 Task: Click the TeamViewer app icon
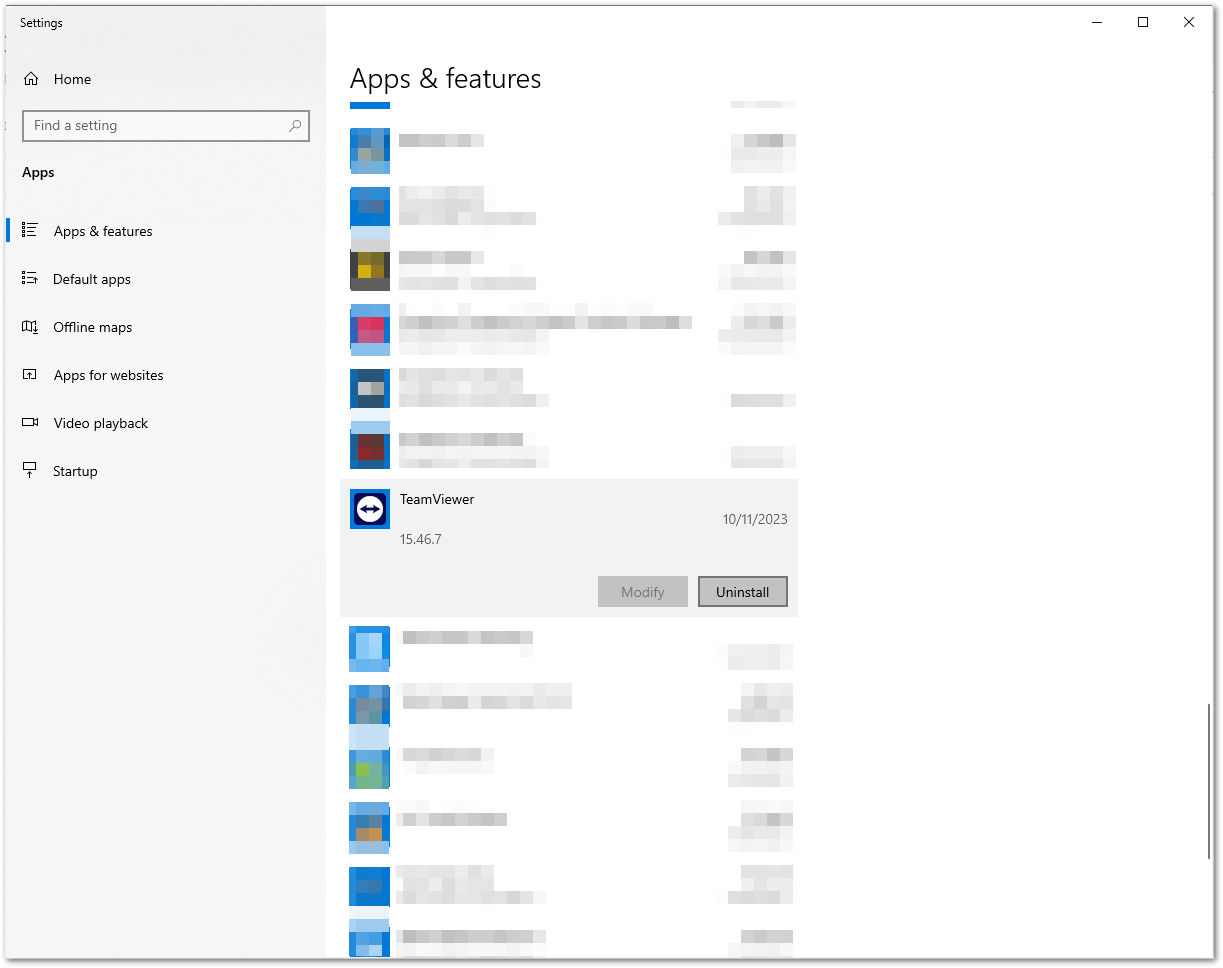click(x=370, y=510)
